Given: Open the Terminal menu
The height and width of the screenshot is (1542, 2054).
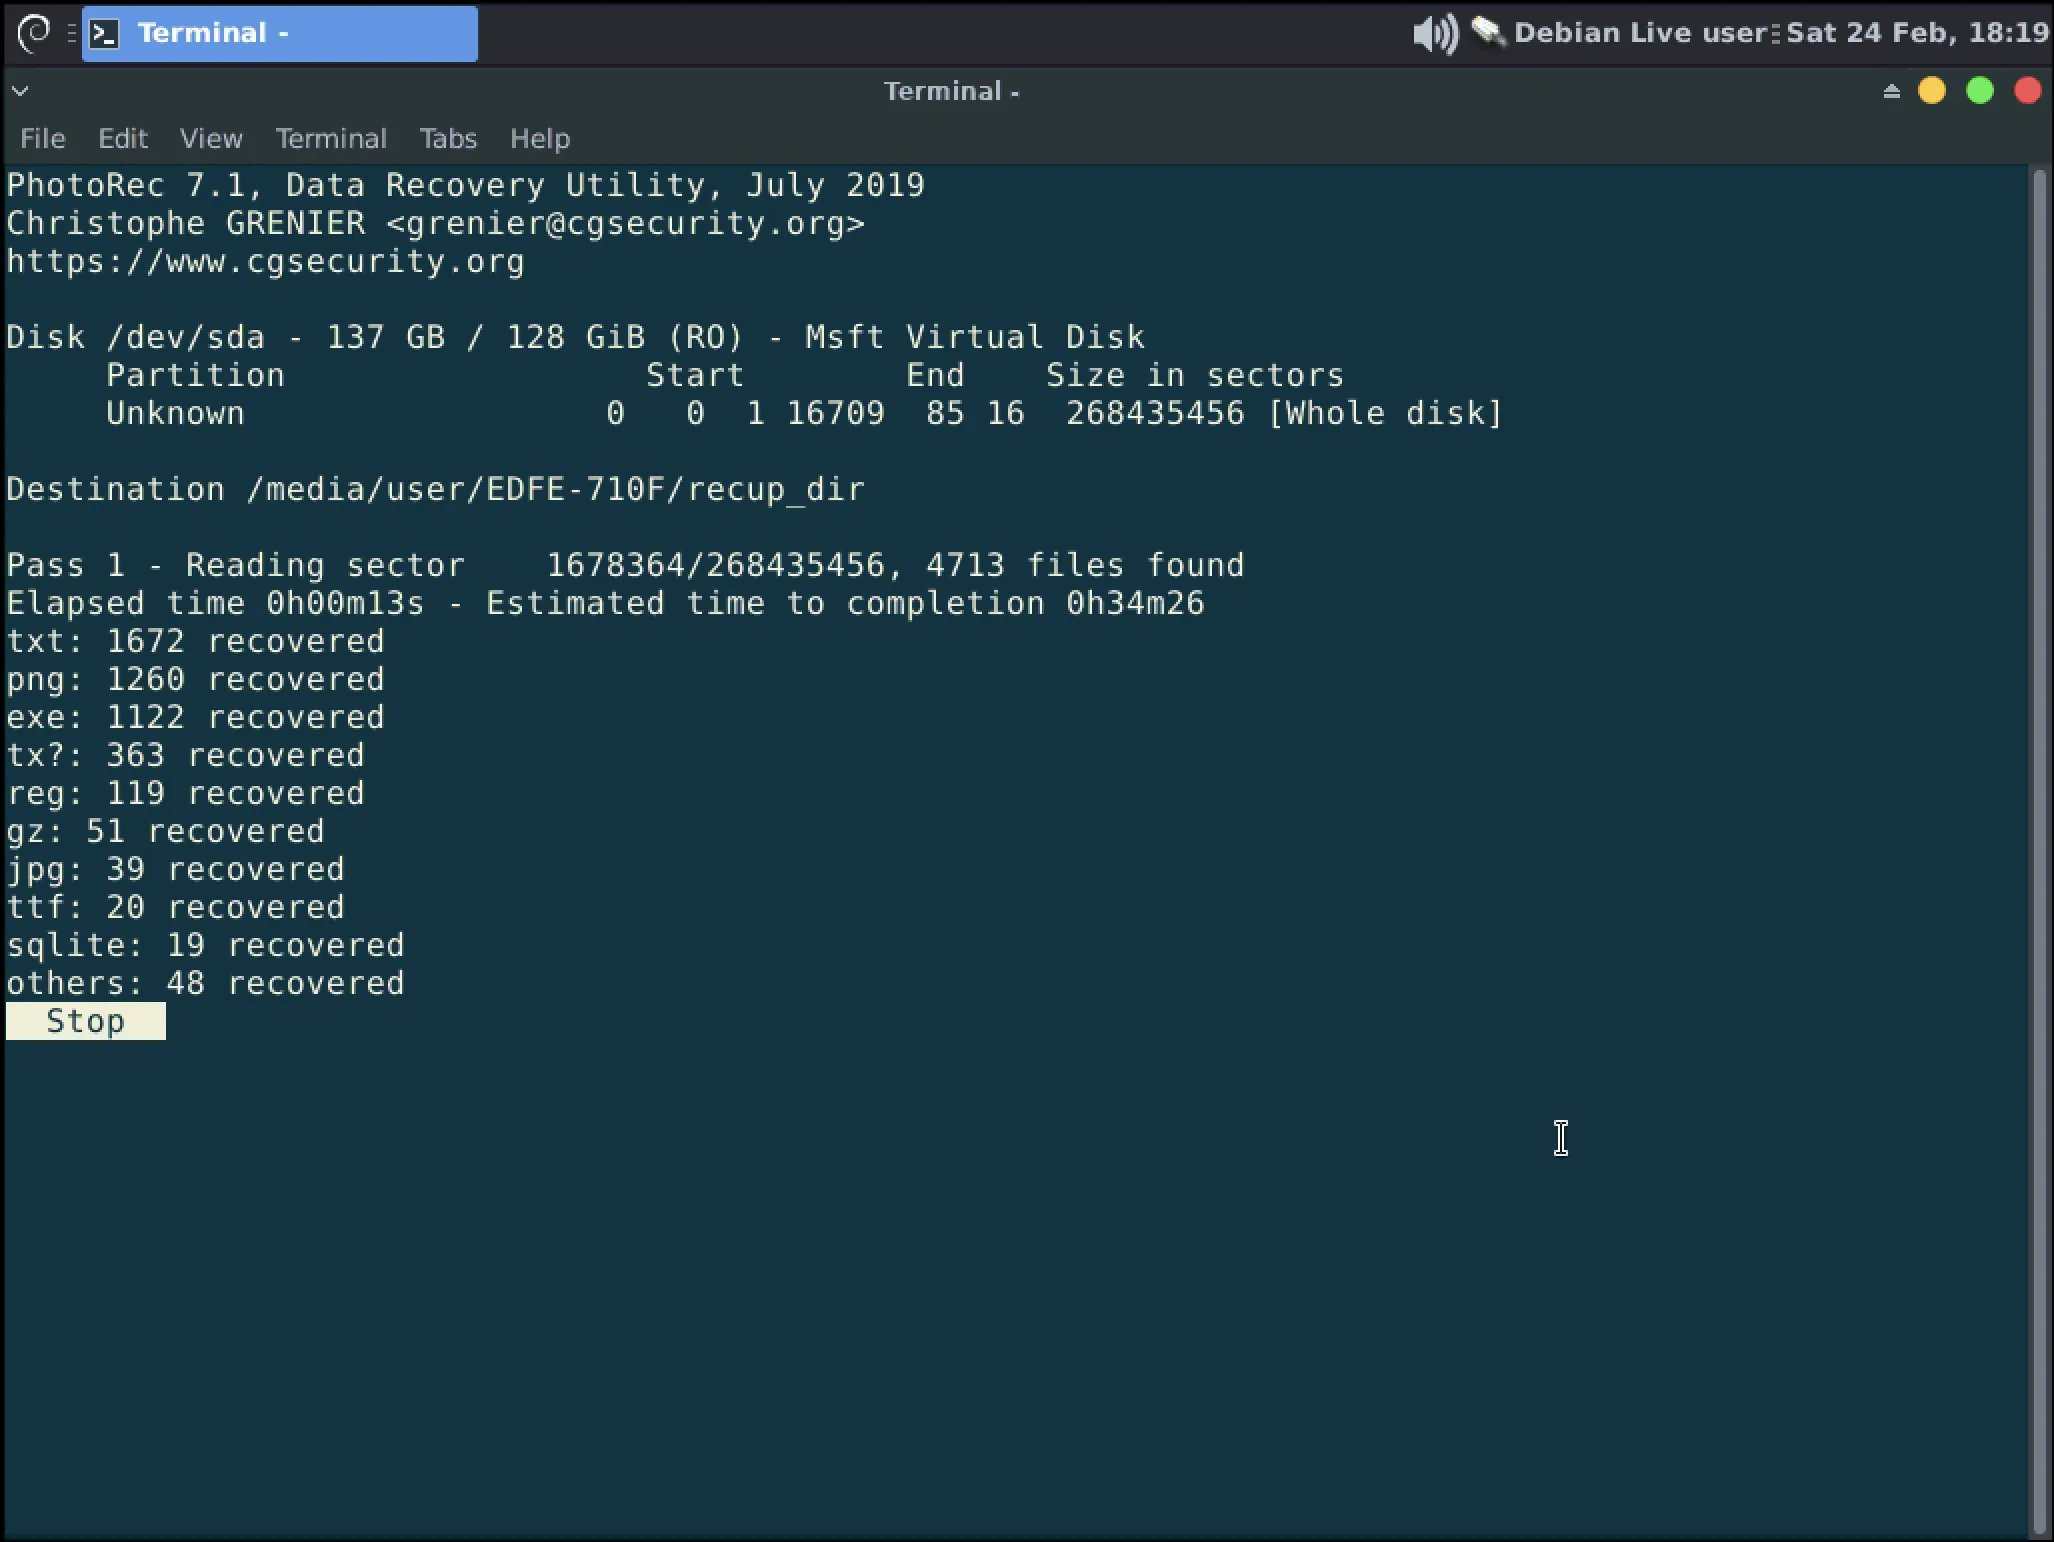Looking at the screenshot, I should (331, 139).
